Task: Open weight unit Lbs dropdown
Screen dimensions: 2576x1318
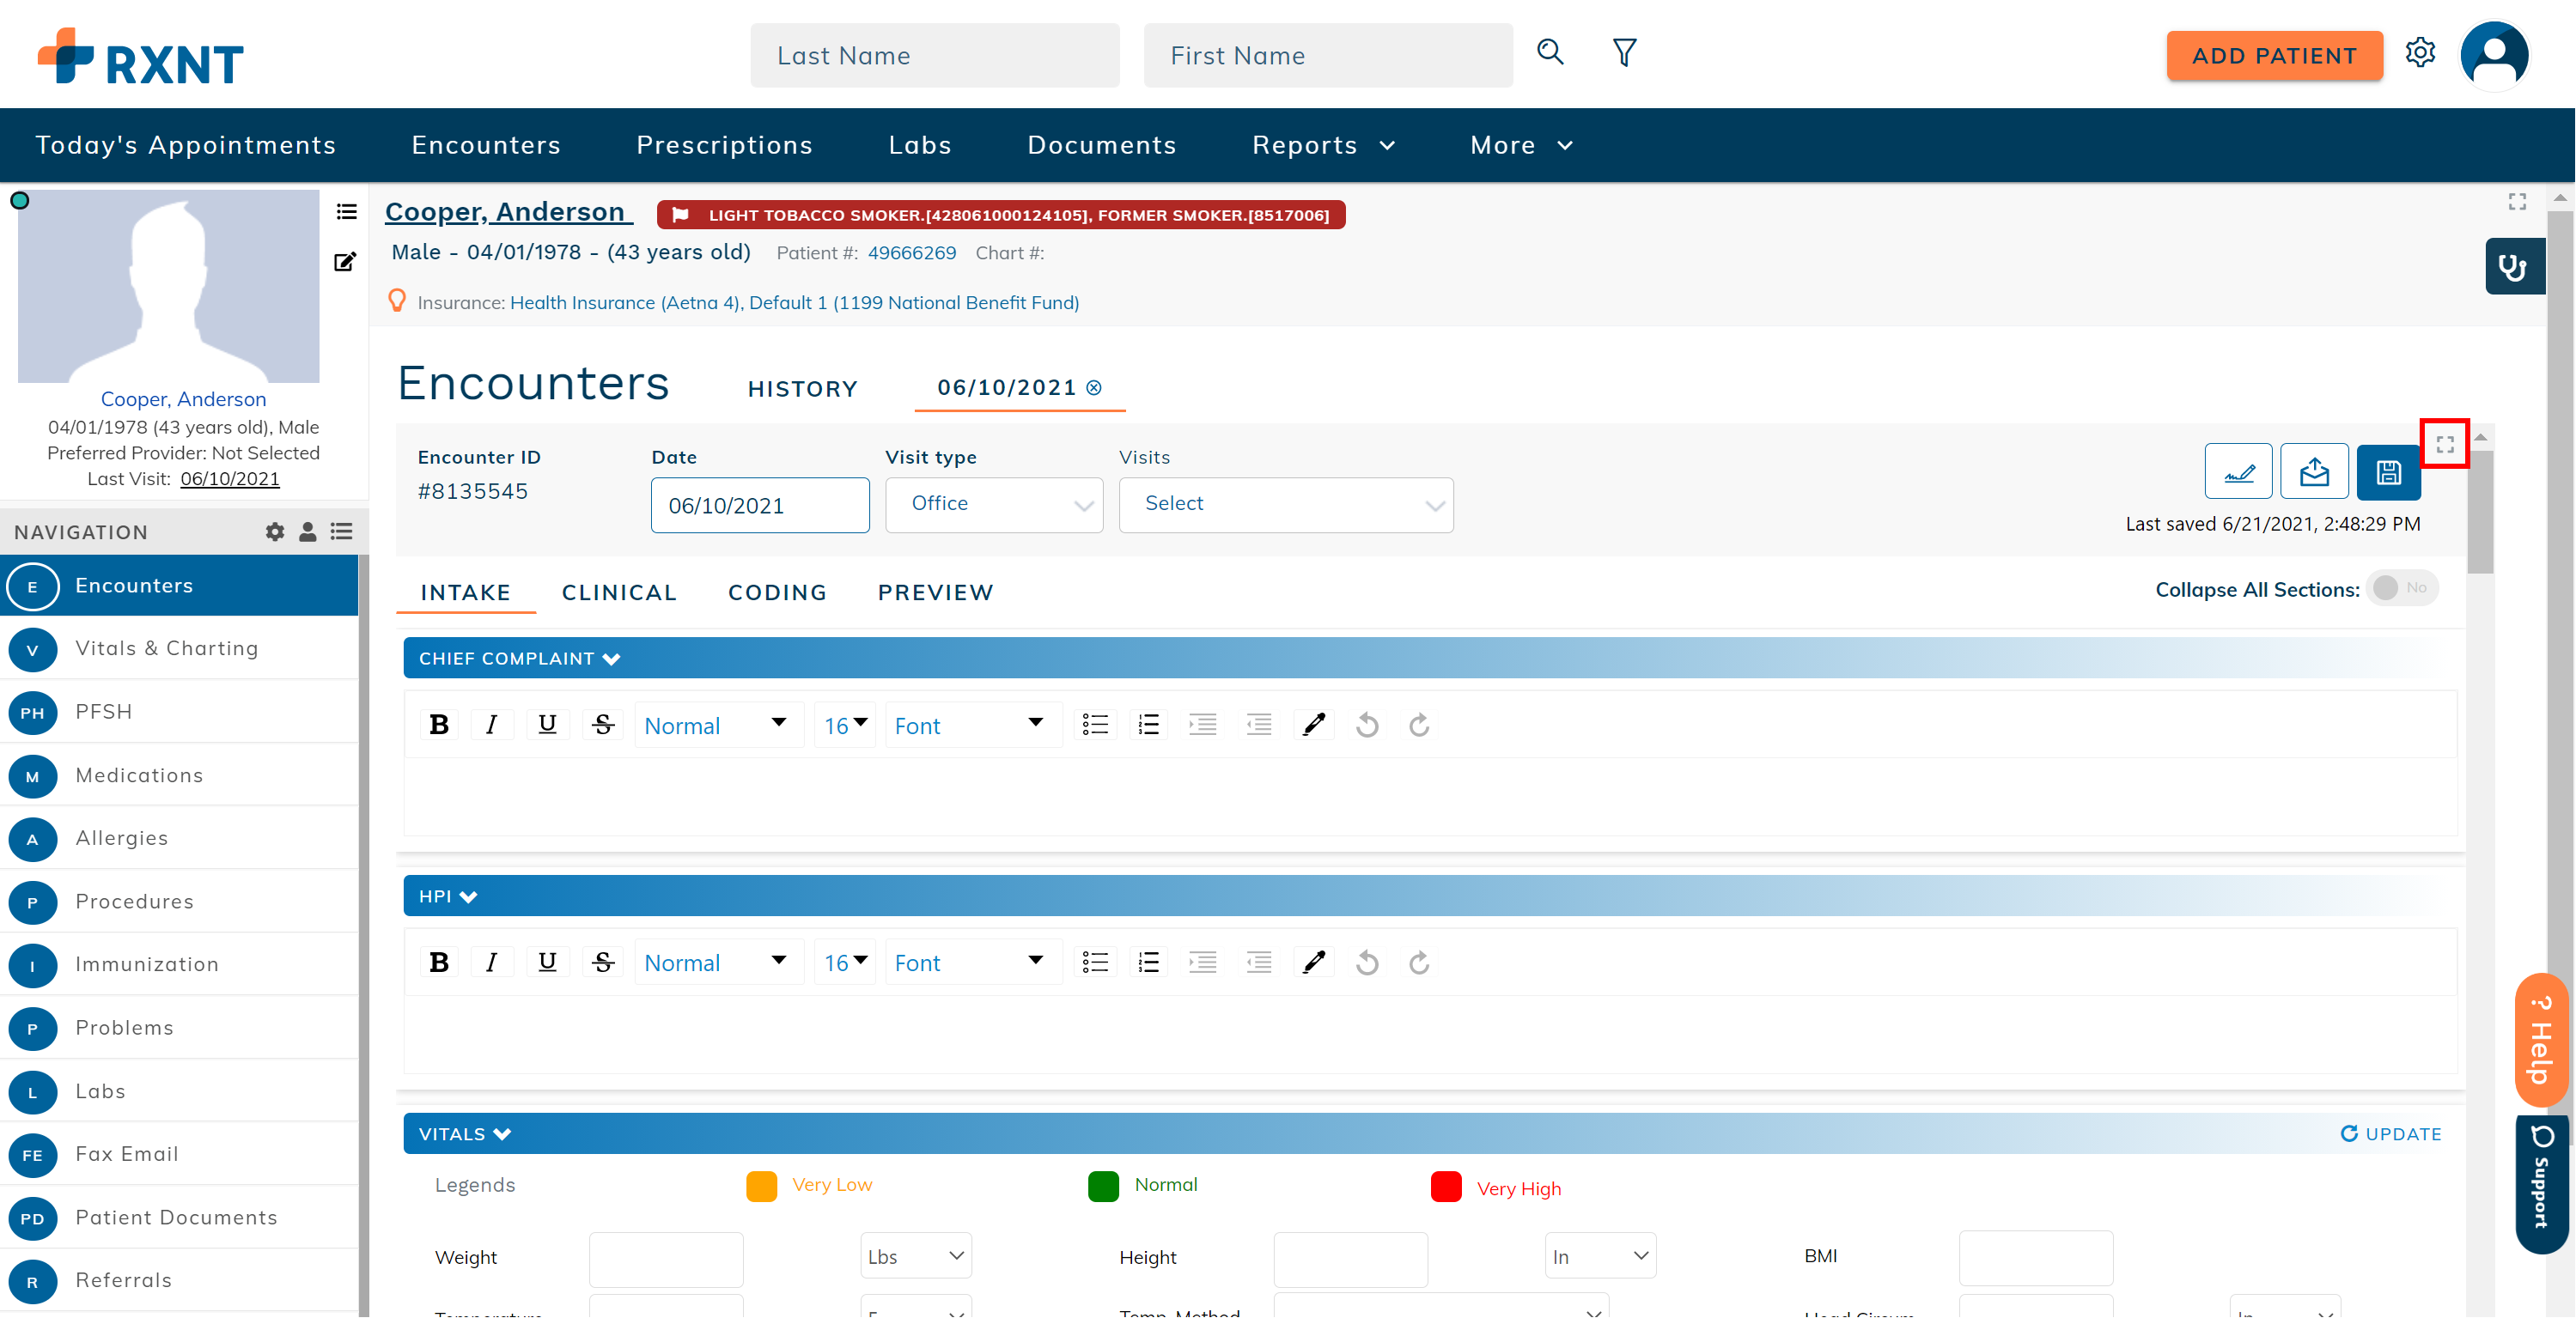Action: [x=916, y=1257]
